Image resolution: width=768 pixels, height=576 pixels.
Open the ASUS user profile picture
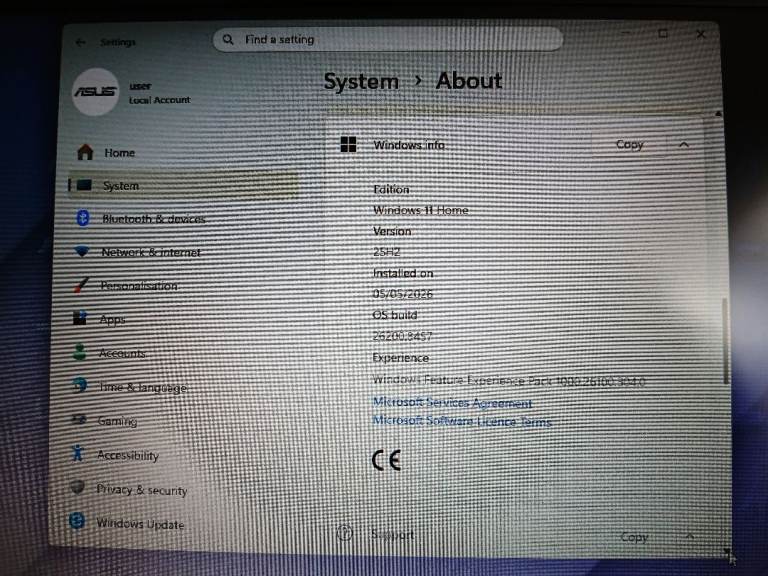coord(95,92)
